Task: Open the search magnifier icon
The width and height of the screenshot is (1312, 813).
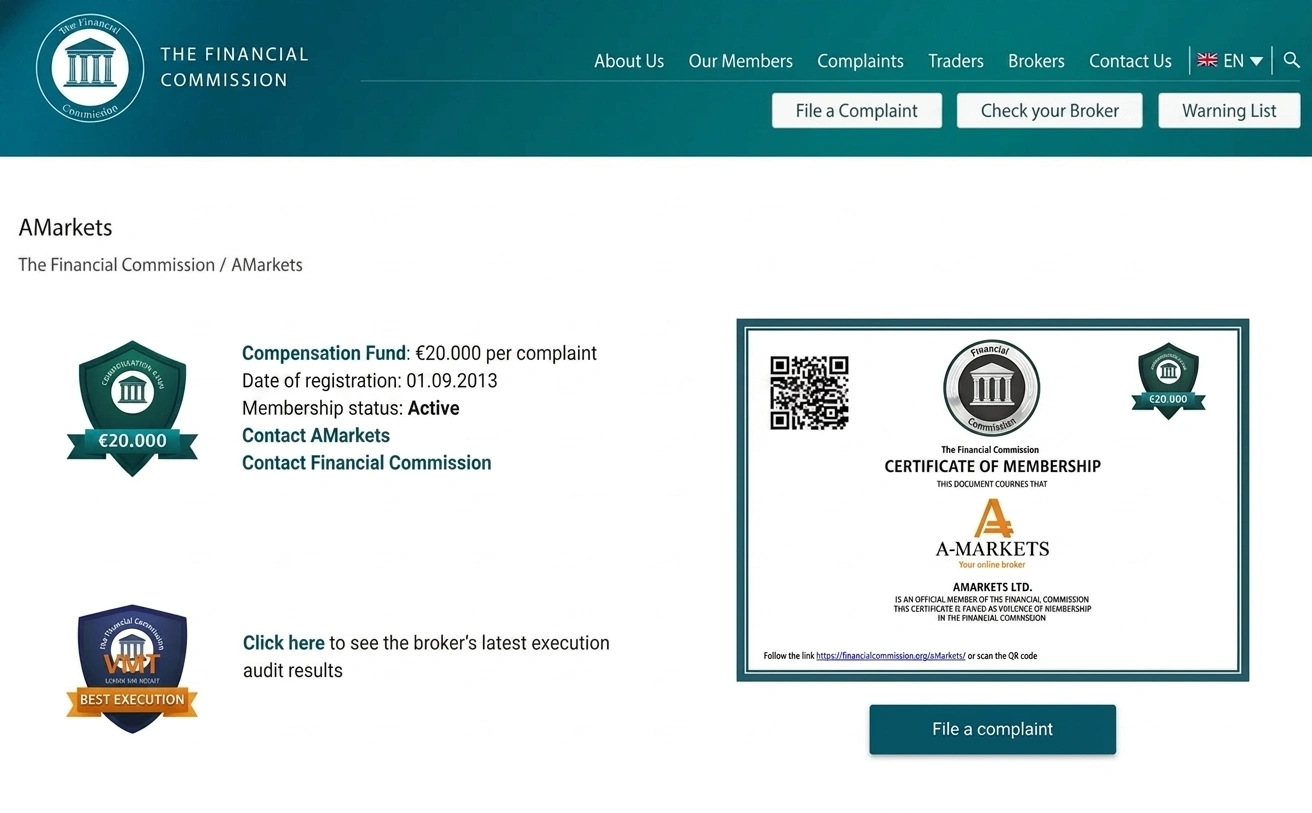Action: (x=1291, y=60)
